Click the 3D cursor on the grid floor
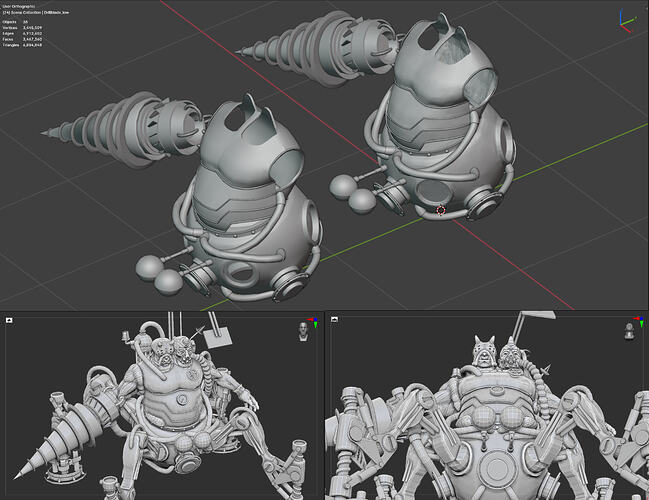Screen dimensions: 649x500 [441, 211]
